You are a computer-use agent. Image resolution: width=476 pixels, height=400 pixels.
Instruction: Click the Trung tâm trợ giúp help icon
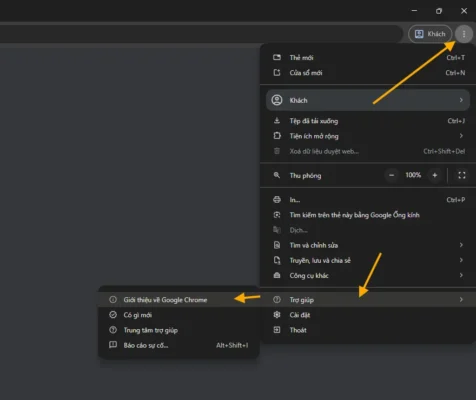click(x=113, y=330)
